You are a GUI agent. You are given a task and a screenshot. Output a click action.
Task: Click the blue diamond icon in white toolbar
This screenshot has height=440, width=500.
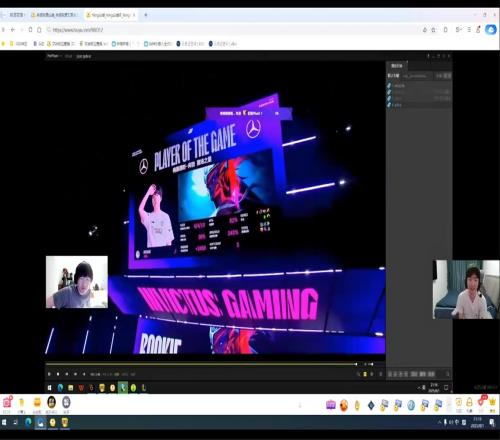tap(371, 405)
